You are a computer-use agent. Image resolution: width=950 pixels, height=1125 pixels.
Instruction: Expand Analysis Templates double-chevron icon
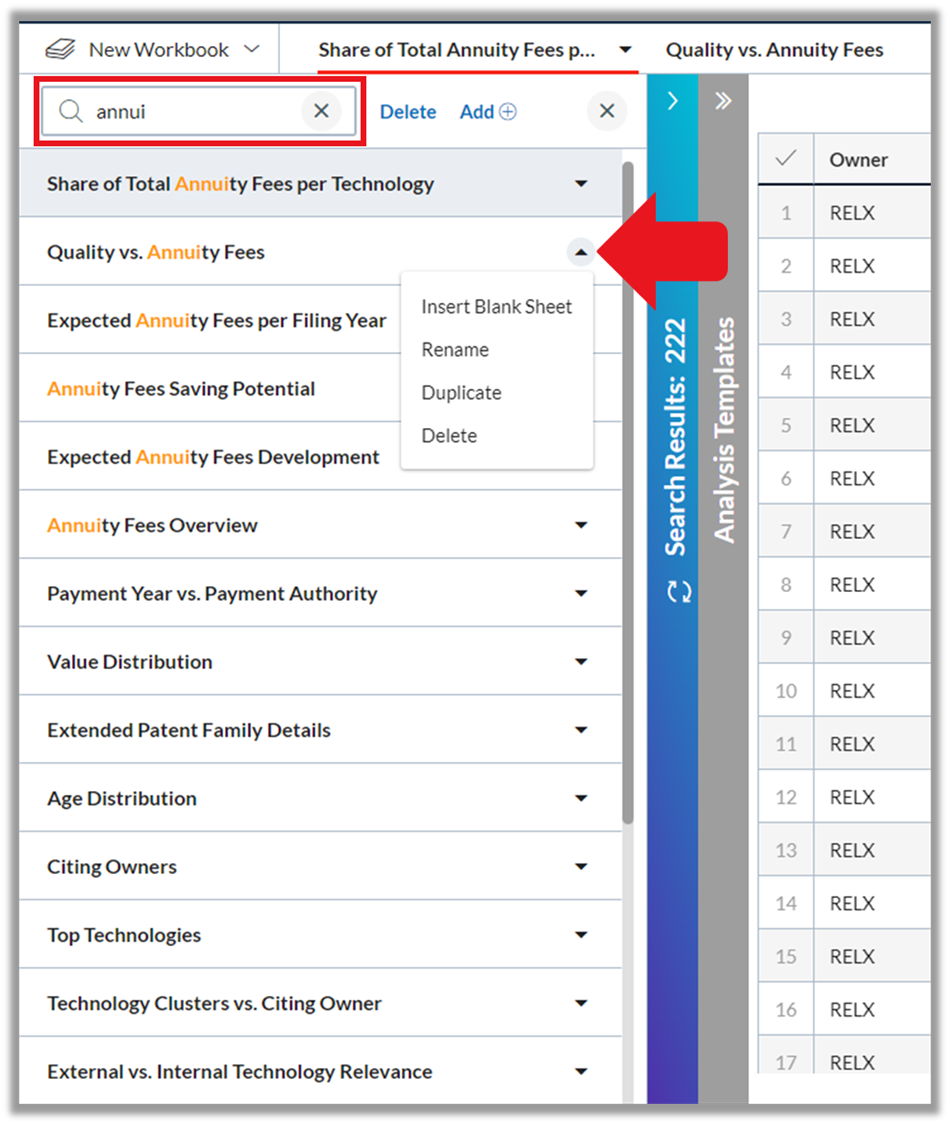pos(723,100)
